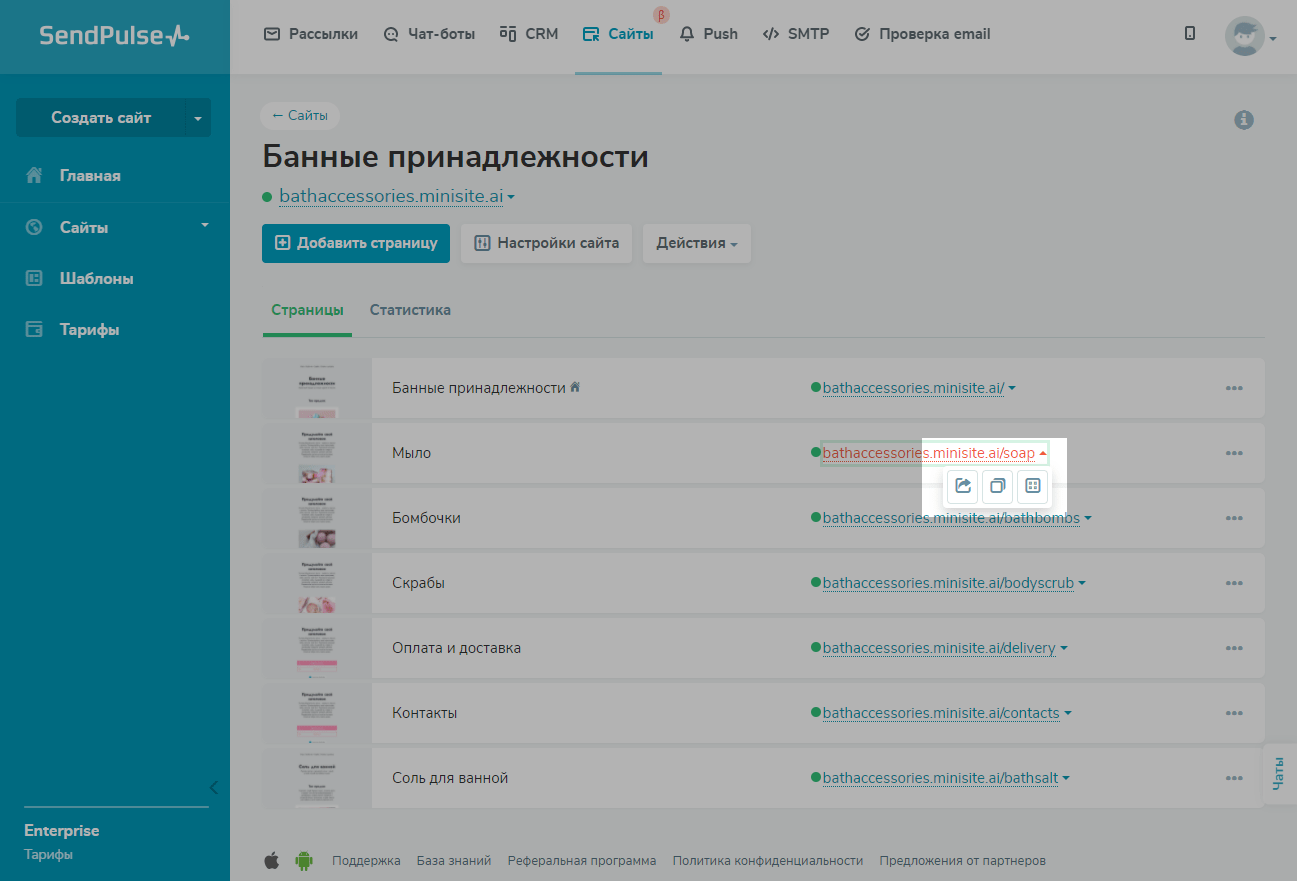Open three-dot menu for Банные принадлежности page
Screen dimensions: 1297x881
click(x=1234, y=388)
